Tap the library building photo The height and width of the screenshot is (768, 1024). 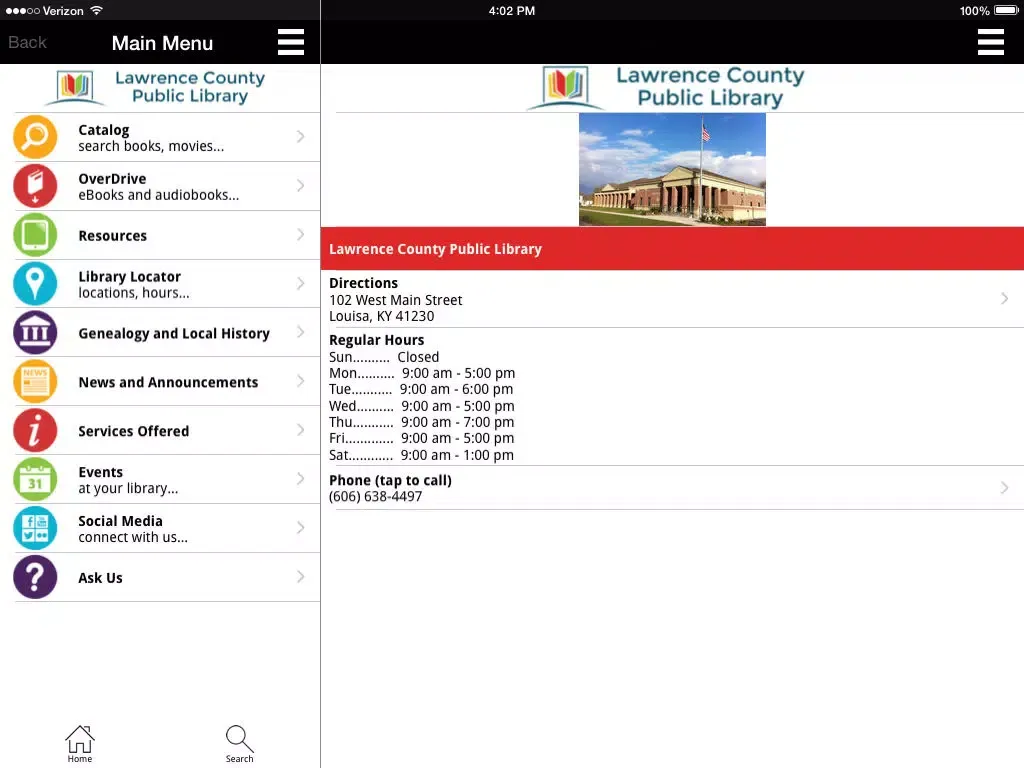[672, 169]
